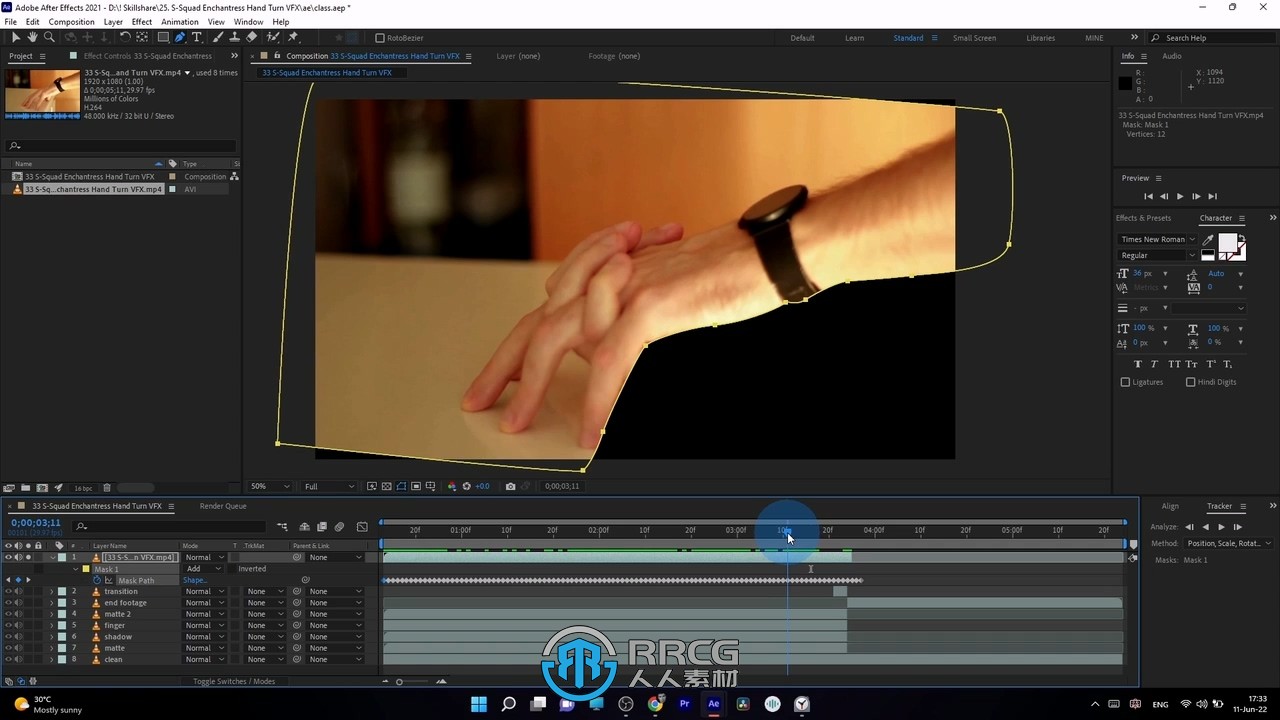
Task: Toggle visibility of the finger layer
Action: point(8,625)
